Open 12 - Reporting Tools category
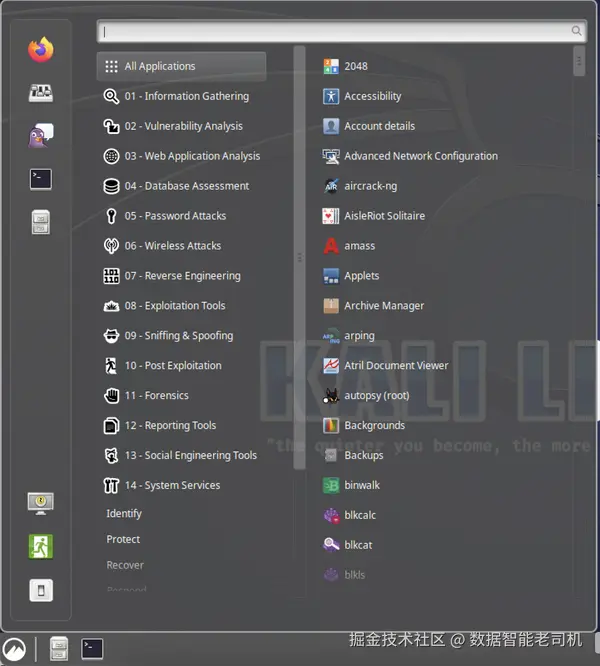This screenshot has width=600, height=666. point(182,426)
